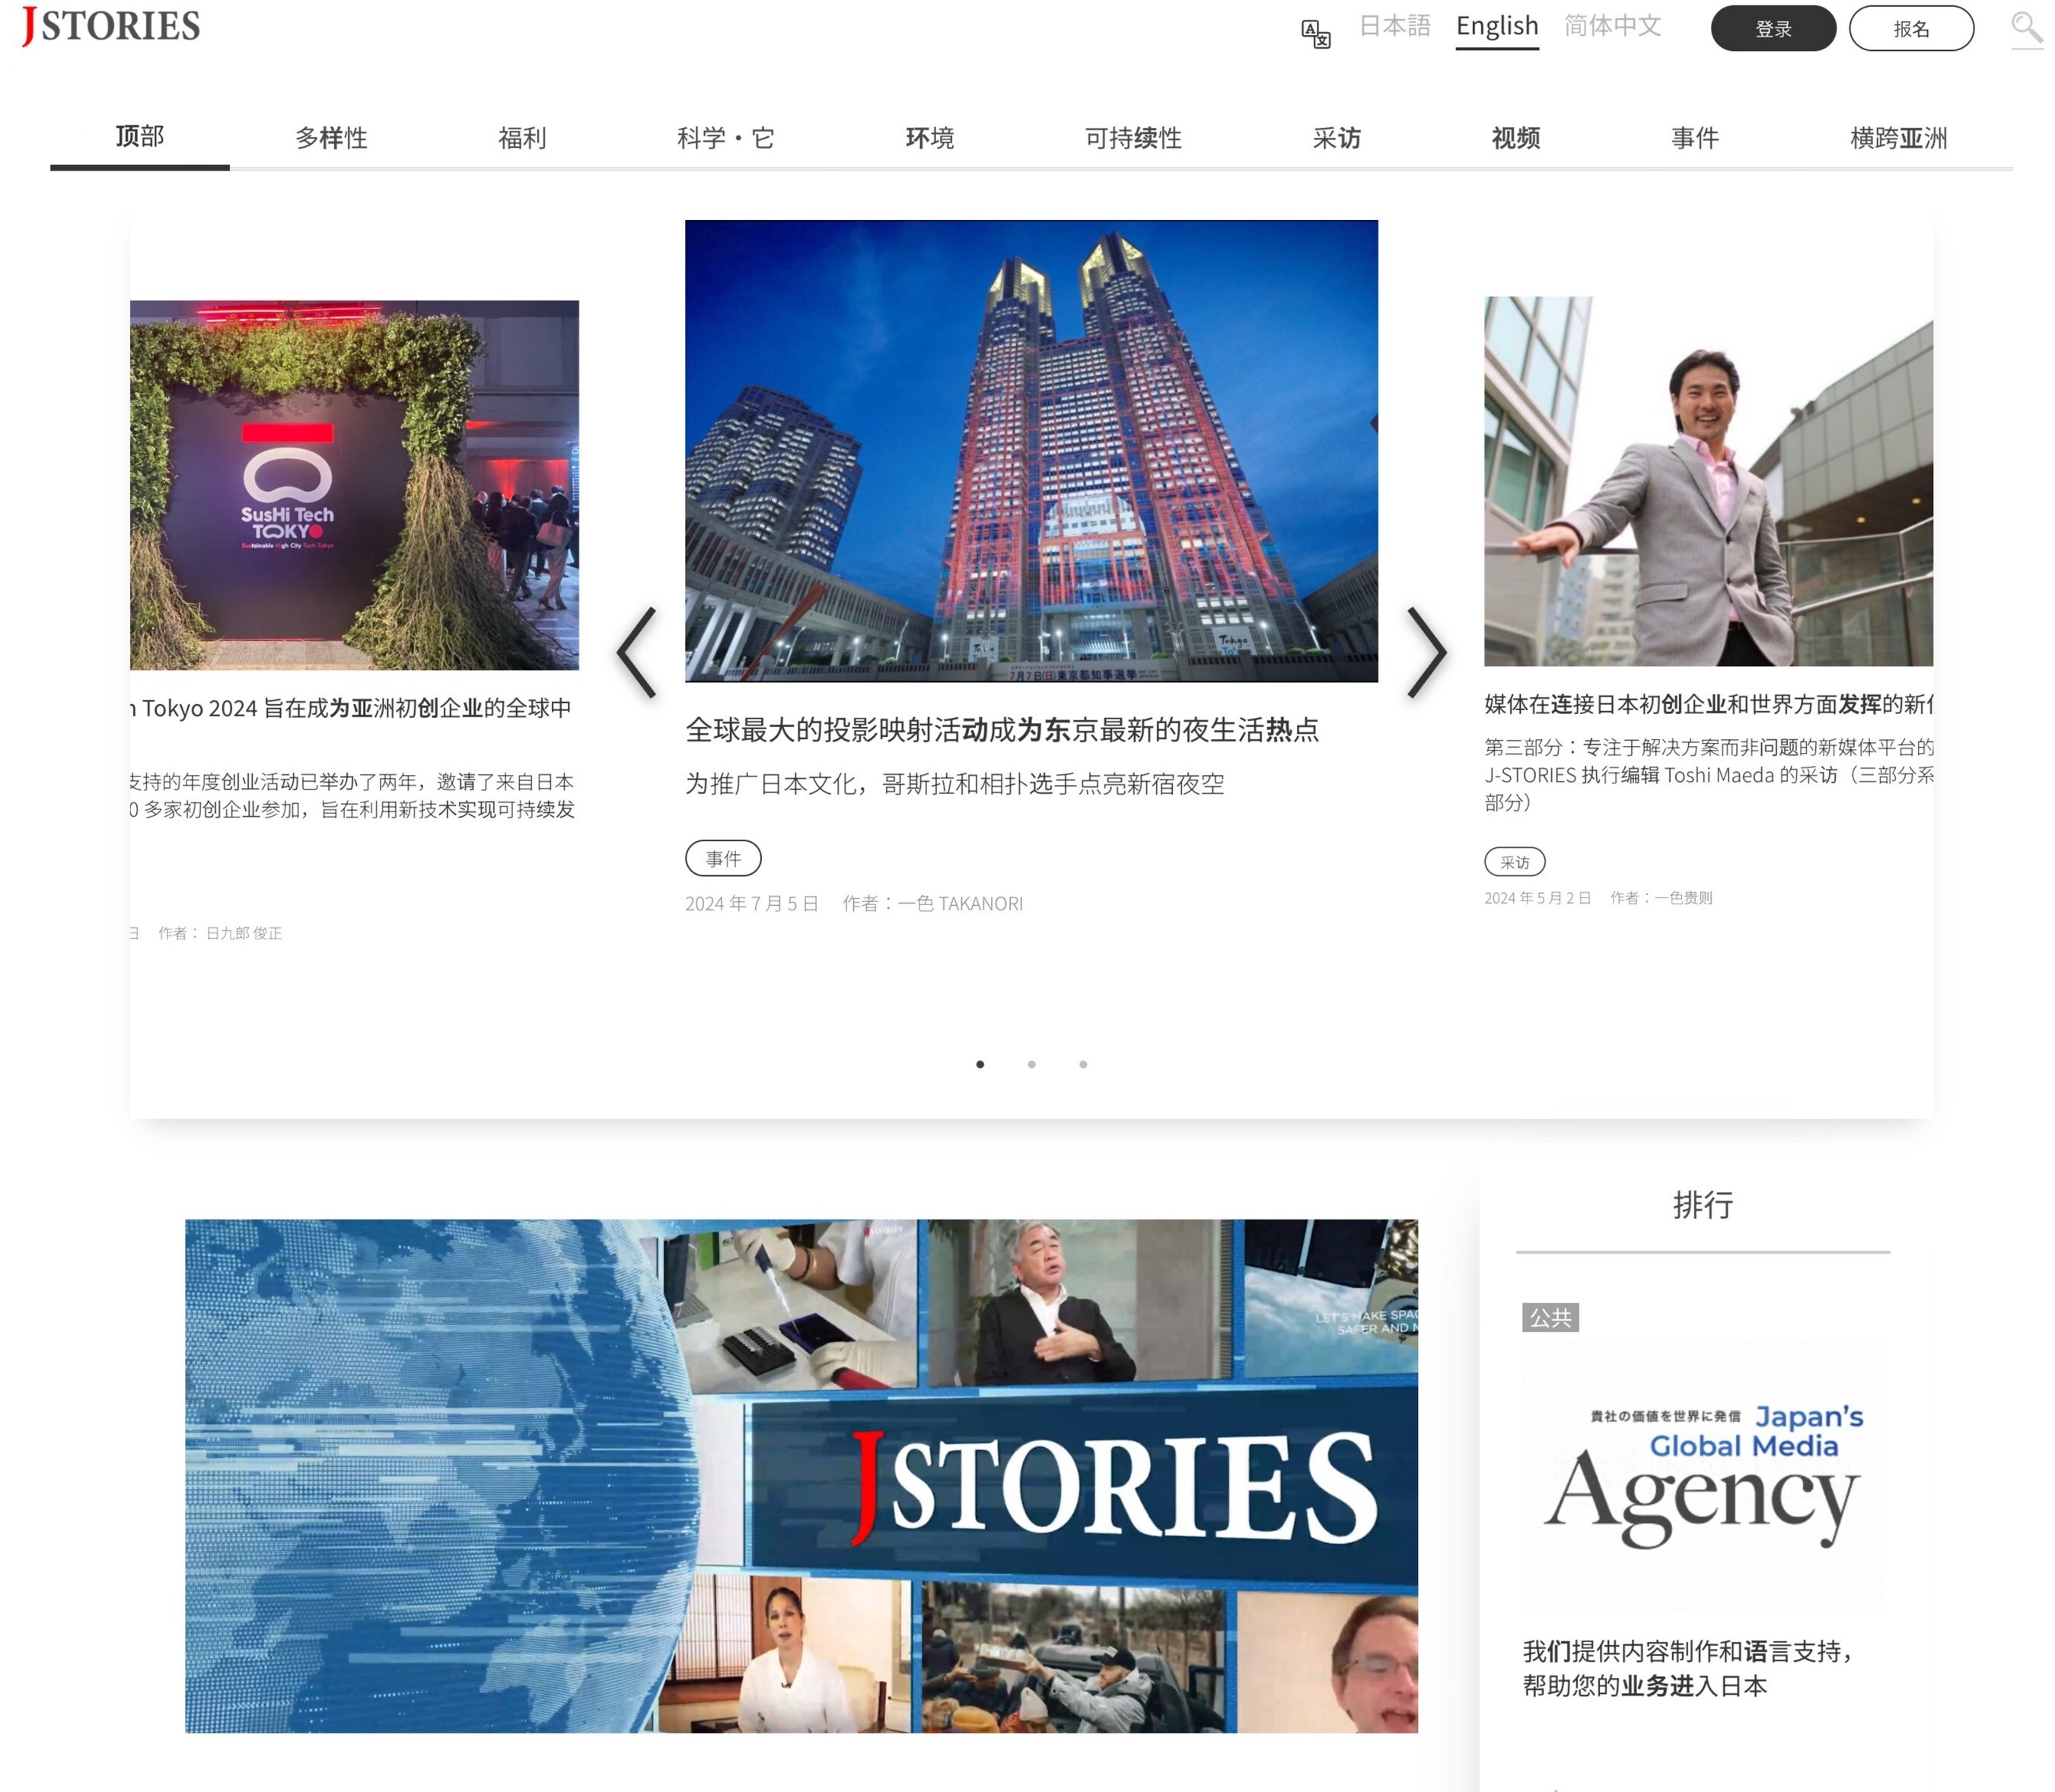Go to previous carousel slide arrow

(x=637, y=652)
